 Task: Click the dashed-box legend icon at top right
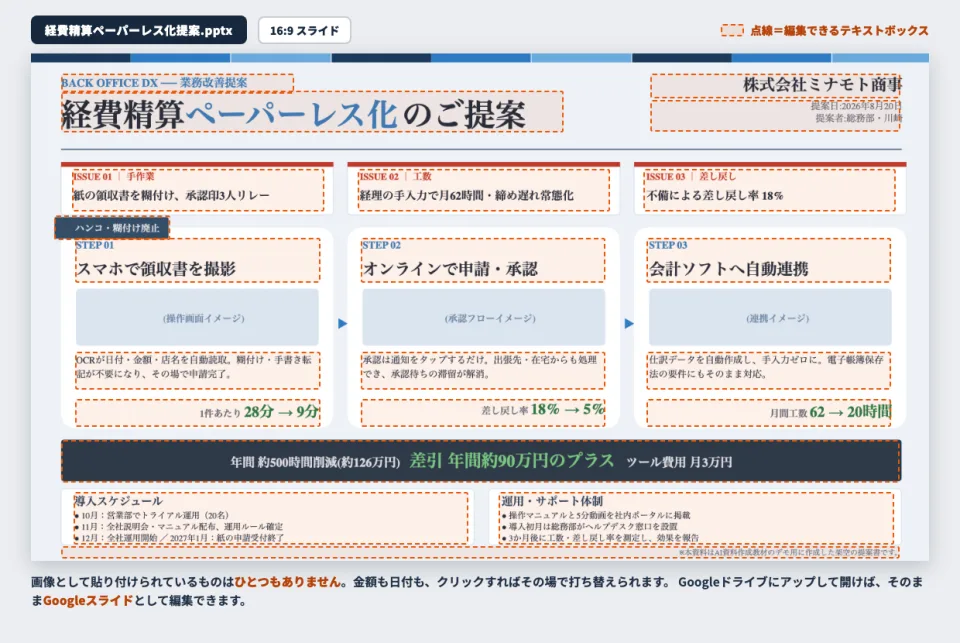point(732,30)
